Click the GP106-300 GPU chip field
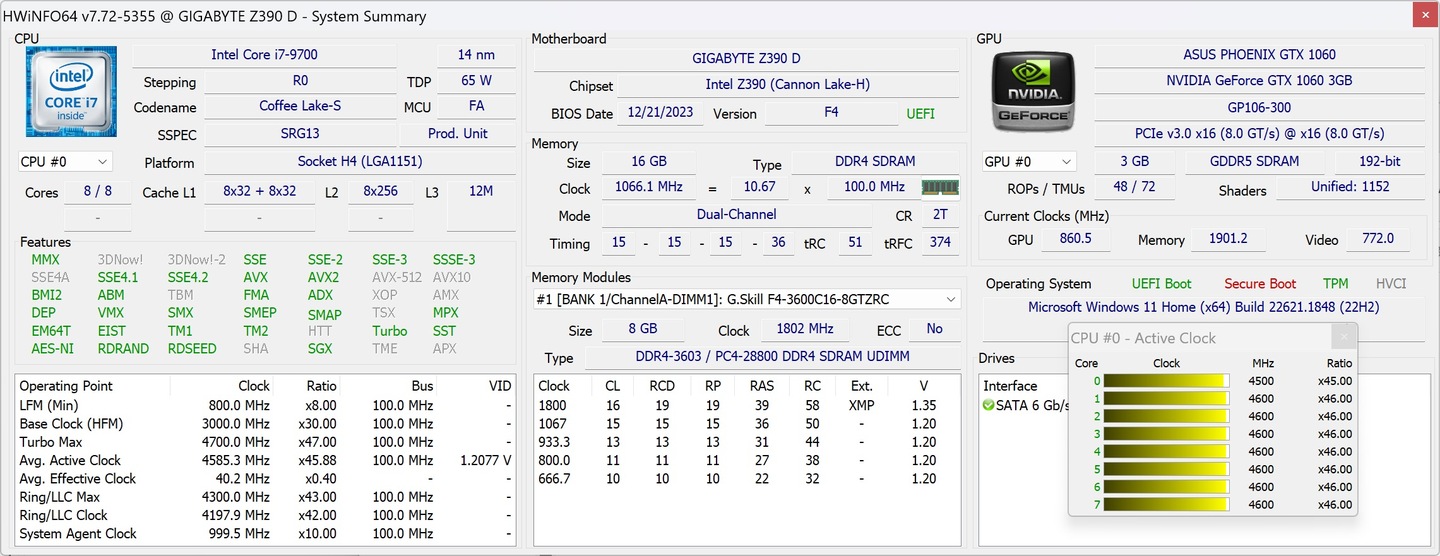Image resolution: width=1440 pixels, height=556 pixels. point(1259,107)
